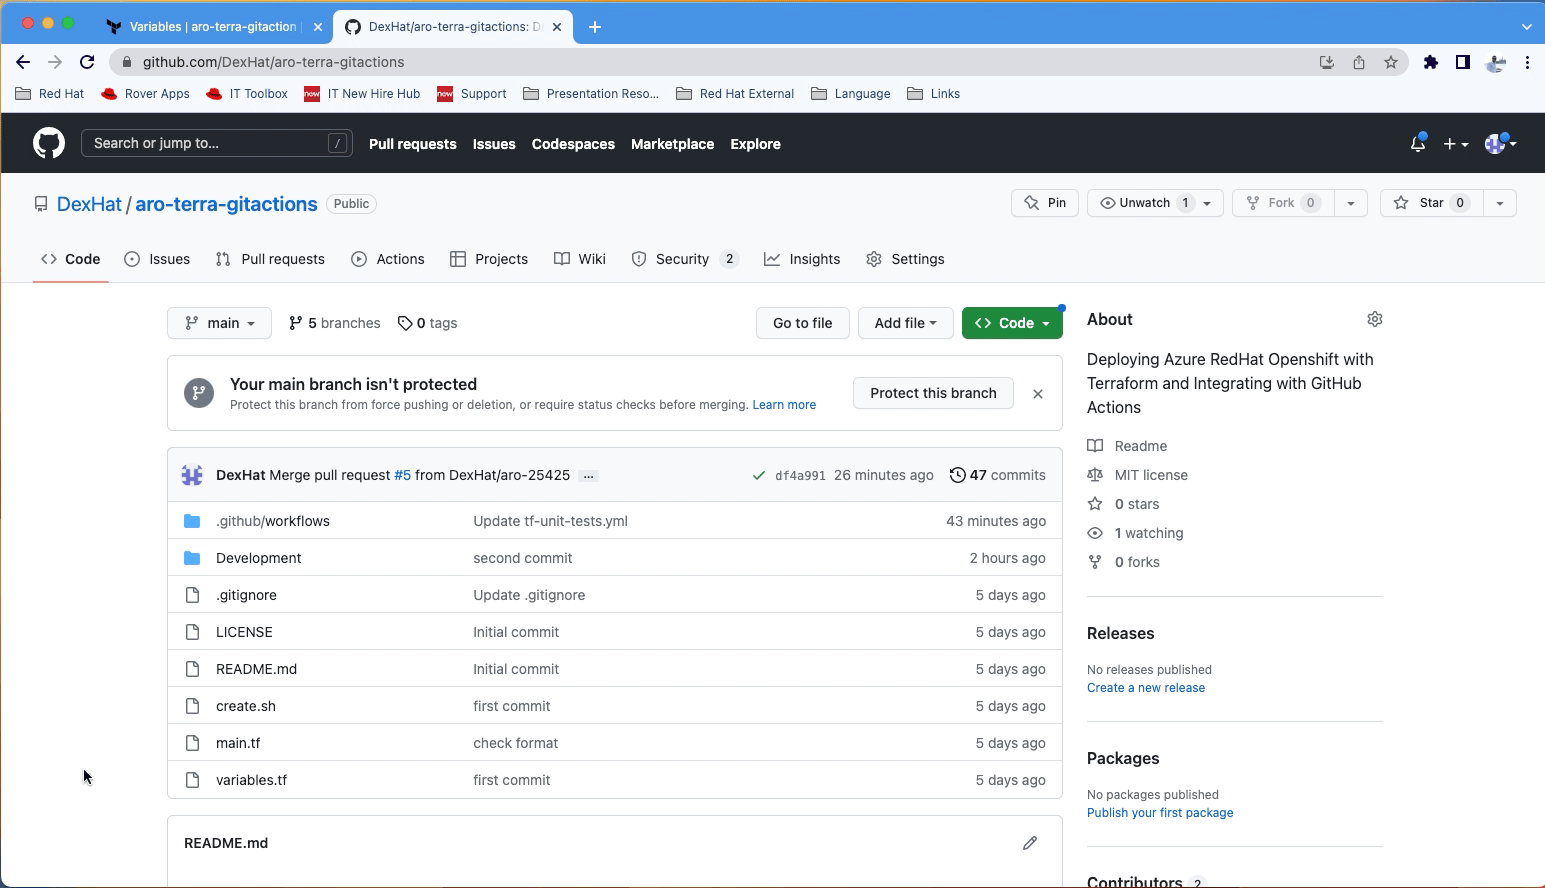The image size is (1545, 888).
Task: Star the repository
Action: click(x=1431, y=203)
